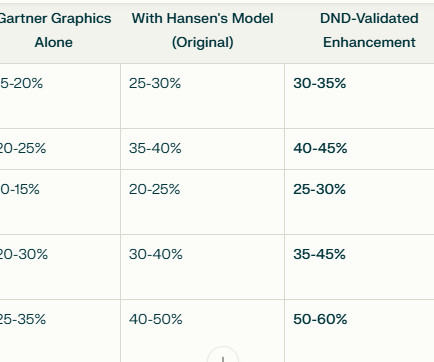
Task: Select the With Hansen's Model (Original) header
Action: pyautogui.click(x=203, y=30)
